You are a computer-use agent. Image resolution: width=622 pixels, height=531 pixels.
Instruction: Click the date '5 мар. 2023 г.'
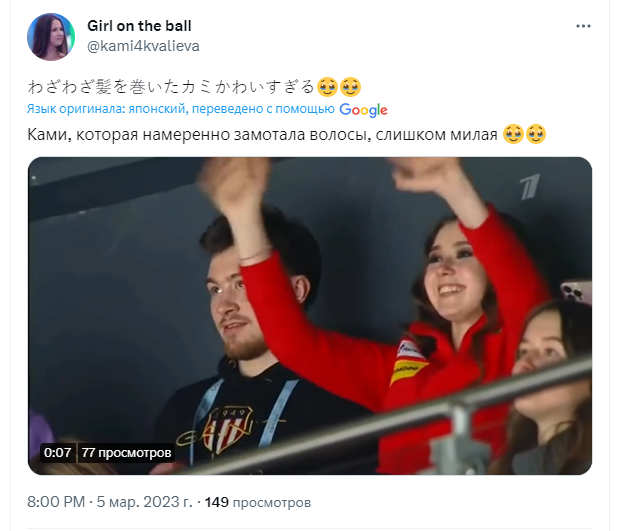pos(144,502)
